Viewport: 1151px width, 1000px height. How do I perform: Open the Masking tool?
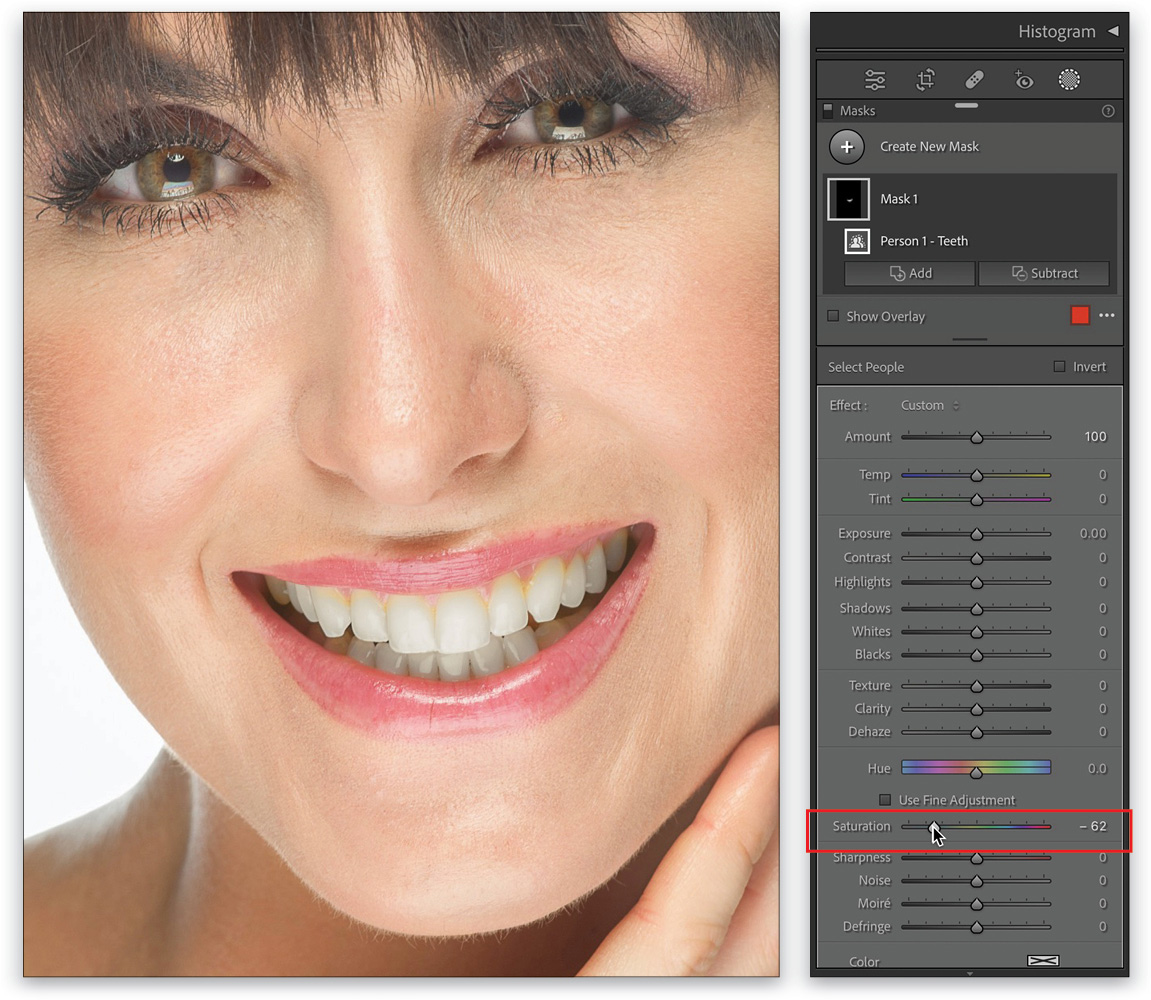point(1069,80)
